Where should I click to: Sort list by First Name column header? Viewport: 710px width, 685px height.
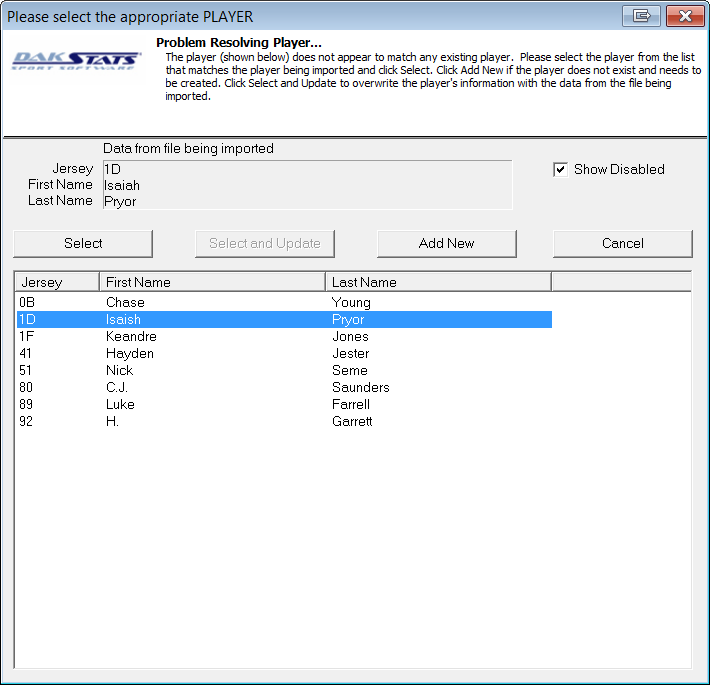(212, 282)
